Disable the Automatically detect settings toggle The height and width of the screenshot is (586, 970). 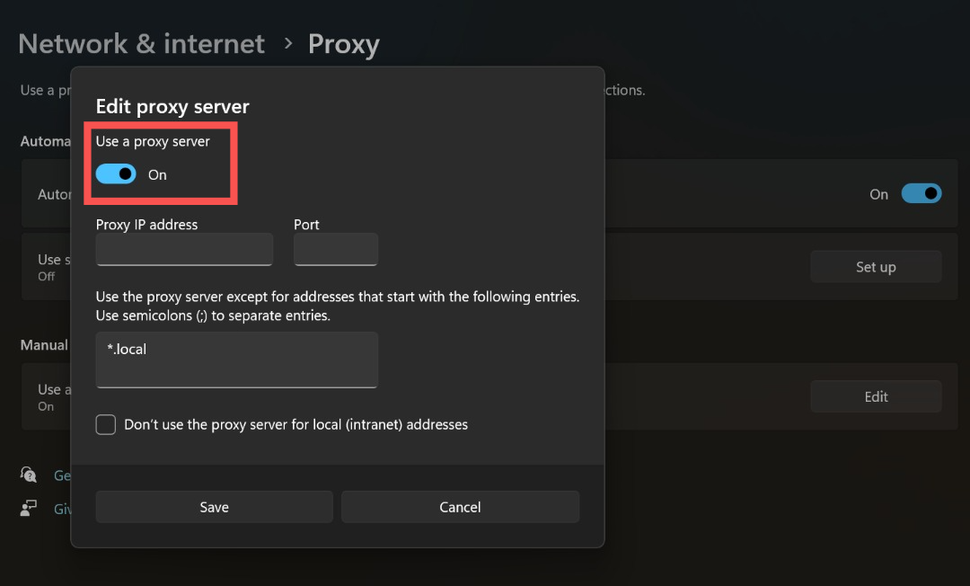click(921, 193)
